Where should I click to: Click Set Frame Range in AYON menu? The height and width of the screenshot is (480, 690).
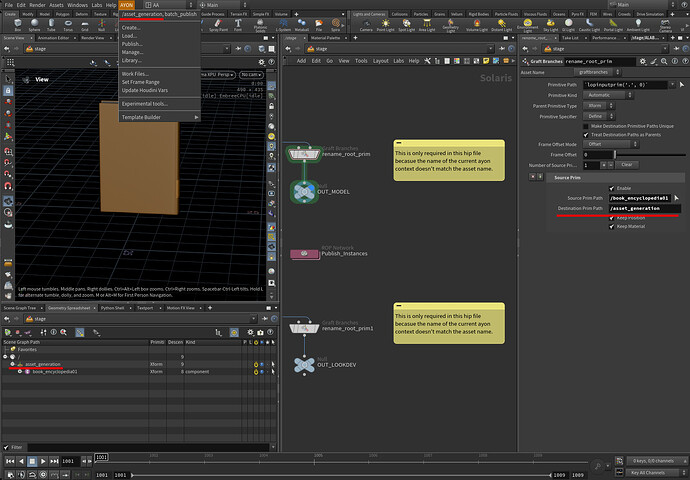pyautogui.click(x=141, y=82)
